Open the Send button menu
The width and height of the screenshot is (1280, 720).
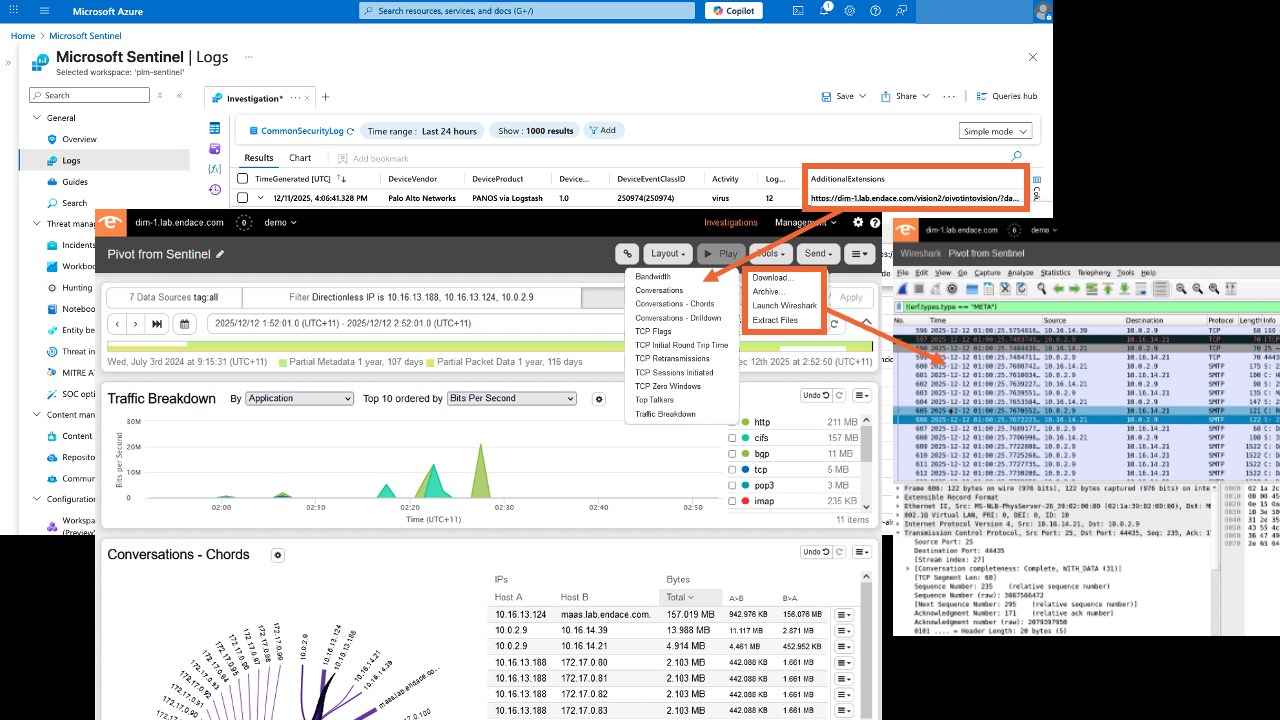[820, 254]
